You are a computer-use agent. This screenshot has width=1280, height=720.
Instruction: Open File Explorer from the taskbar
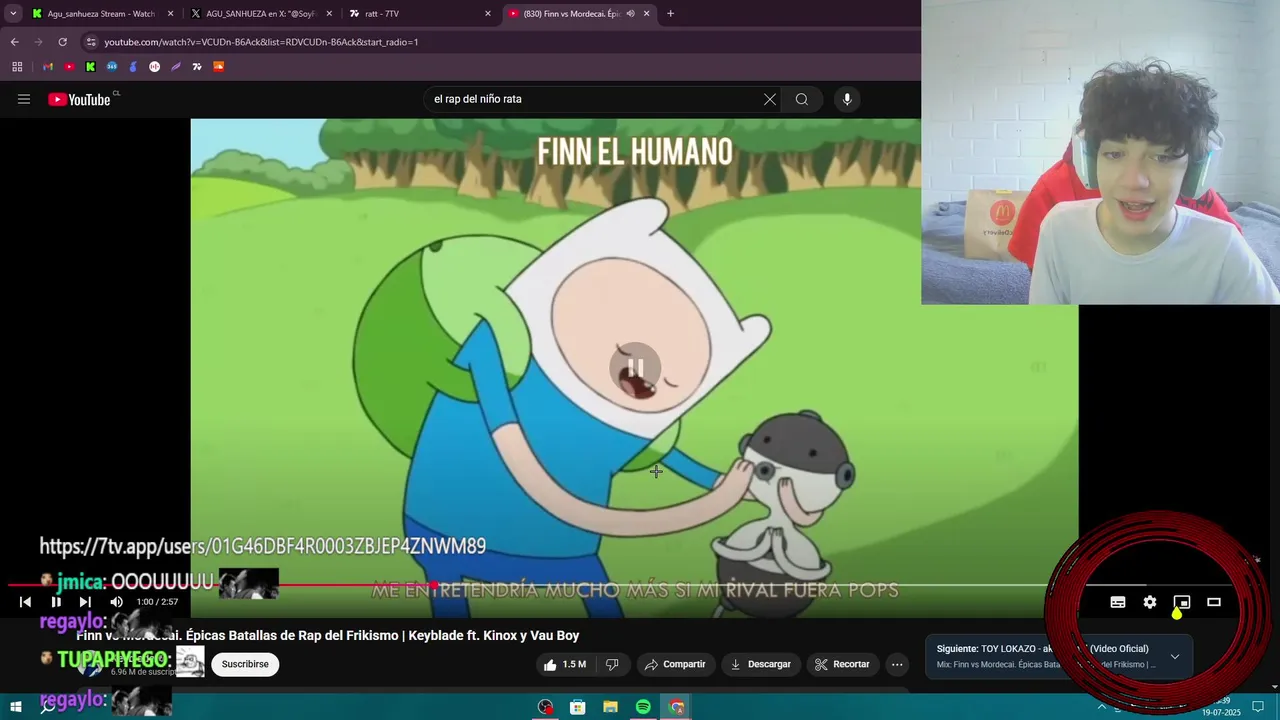pos(610,707)
